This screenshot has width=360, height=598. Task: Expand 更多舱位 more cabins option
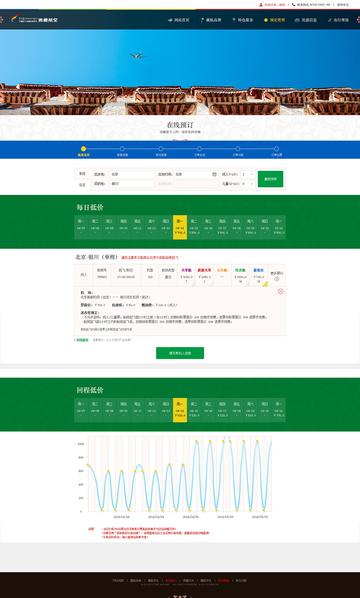(277, 276)
